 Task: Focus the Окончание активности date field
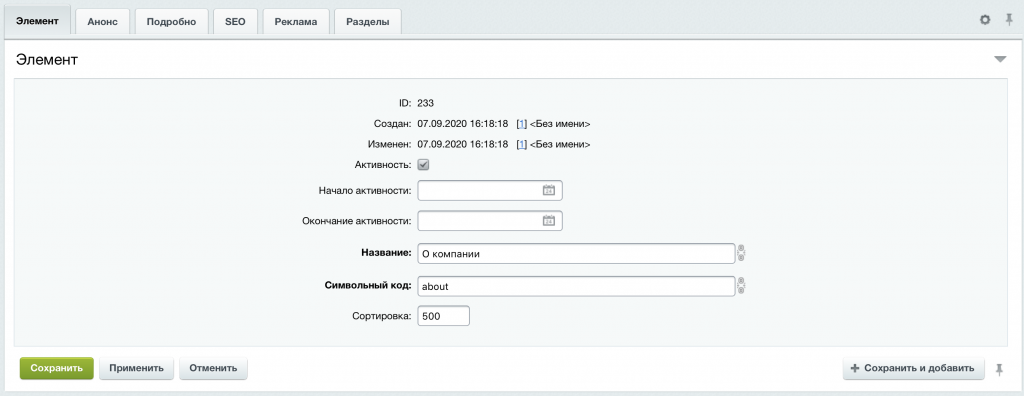(x=490, y=221)
